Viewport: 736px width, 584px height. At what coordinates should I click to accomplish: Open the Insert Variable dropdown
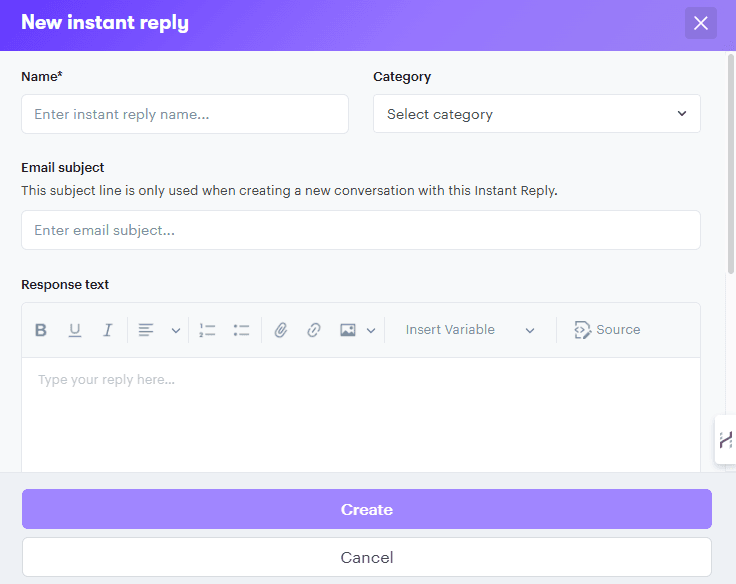pos(470,330)
